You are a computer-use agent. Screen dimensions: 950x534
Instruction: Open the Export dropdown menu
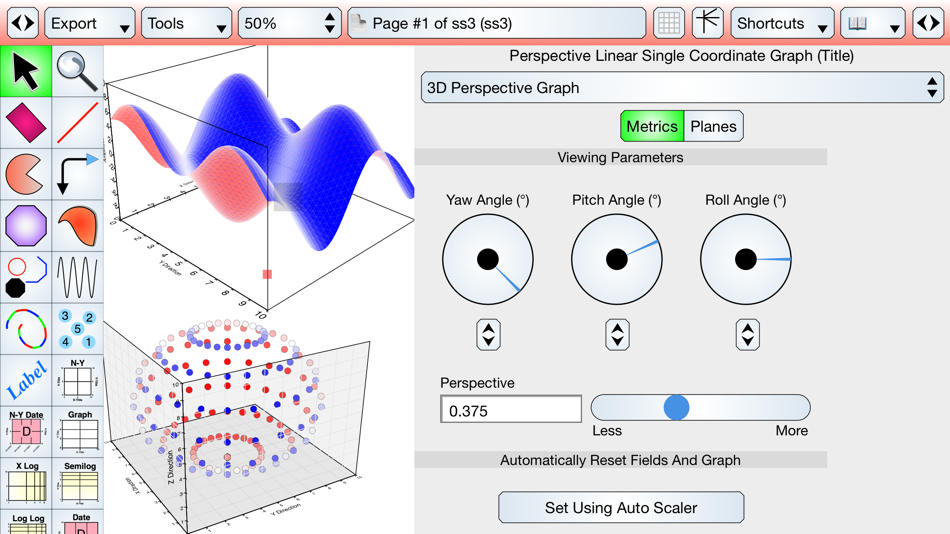click(90, 24)
